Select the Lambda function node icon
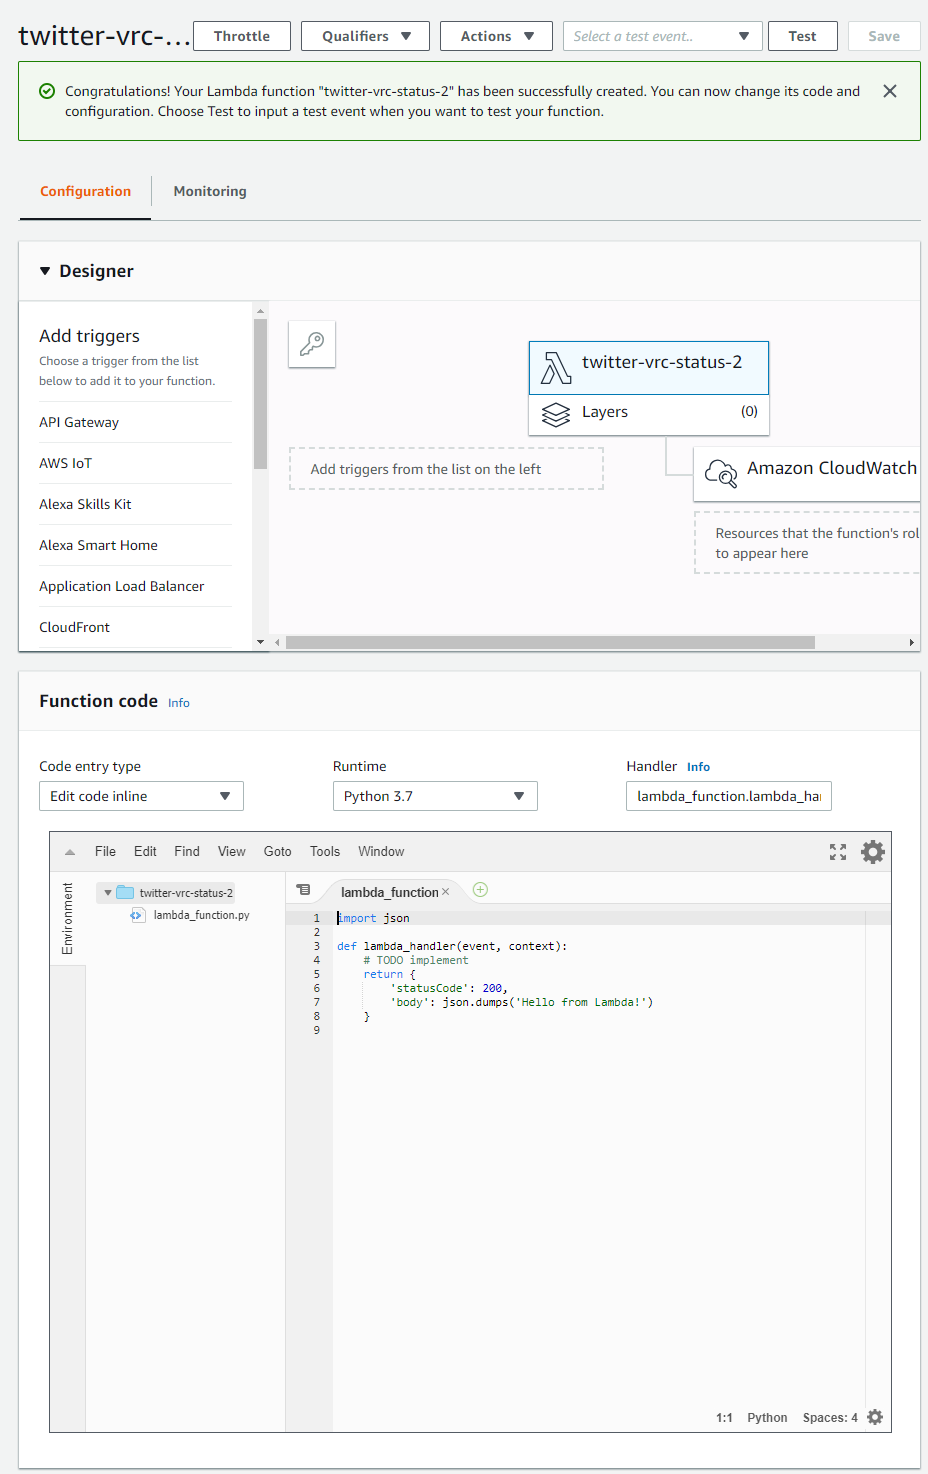 pyautogui.click(x=557, y=367)
